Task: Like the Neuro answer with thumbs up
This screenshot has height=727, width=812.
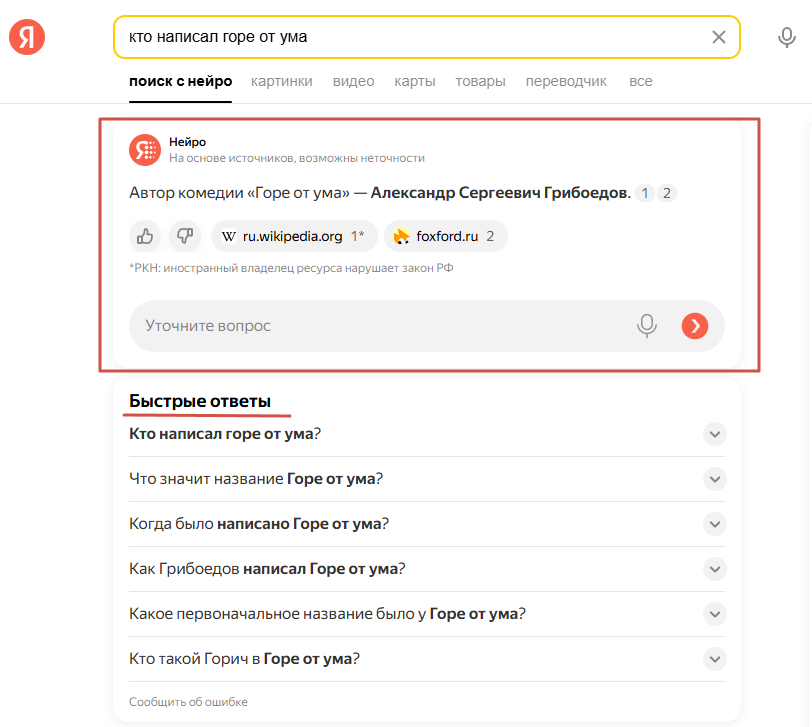Action: (145, 236)
